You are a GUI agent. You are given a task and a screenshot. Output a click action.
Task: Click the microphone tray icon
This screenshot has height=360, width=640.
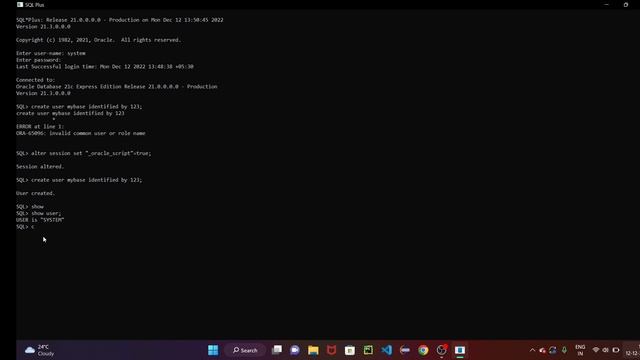point(564,350)
